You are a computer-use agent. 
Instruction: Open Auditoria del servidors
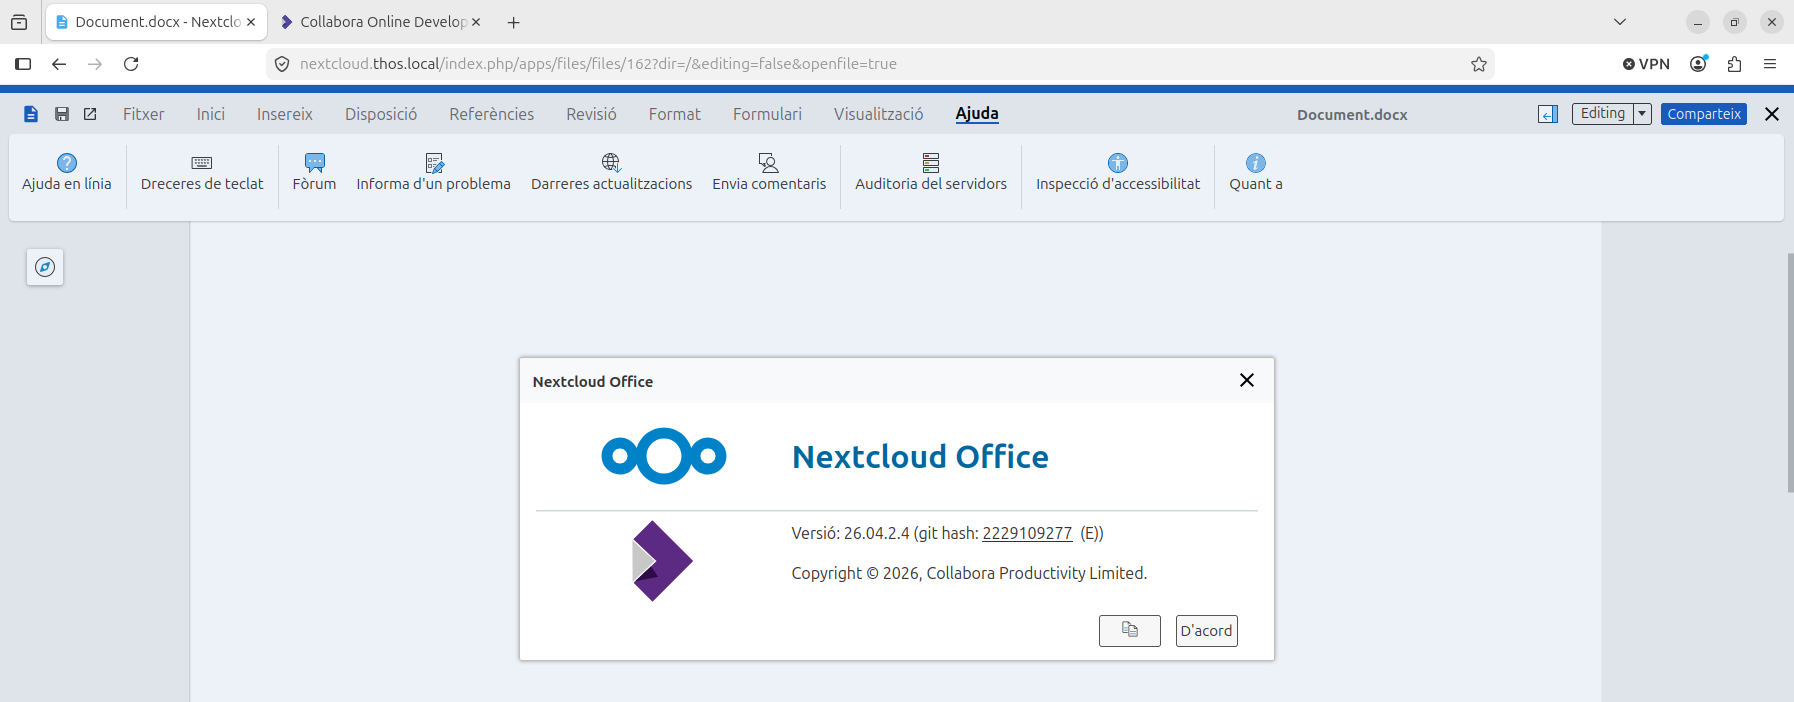931,173
